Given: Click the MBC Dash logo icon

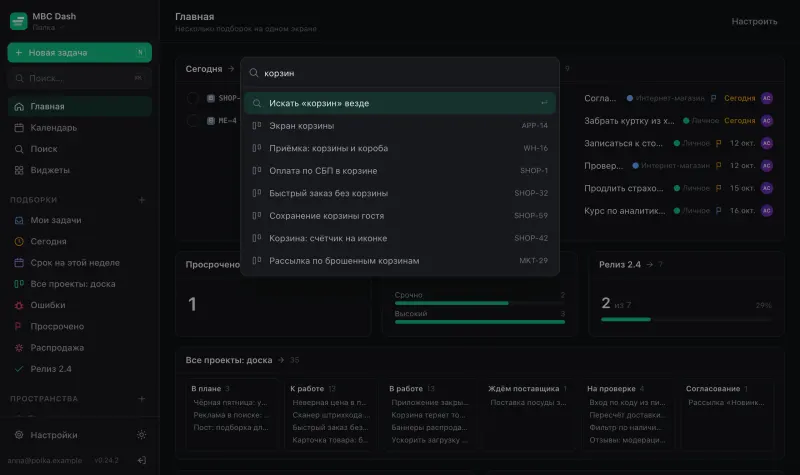Looking at the screenshot, I should click(18, 21).
